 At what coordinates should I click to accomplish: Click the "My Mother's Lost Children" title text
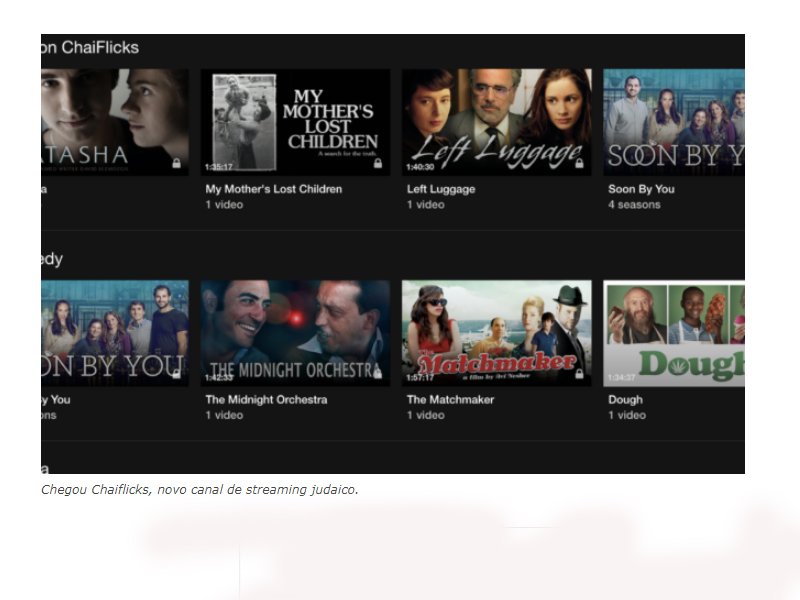[273, 189]
